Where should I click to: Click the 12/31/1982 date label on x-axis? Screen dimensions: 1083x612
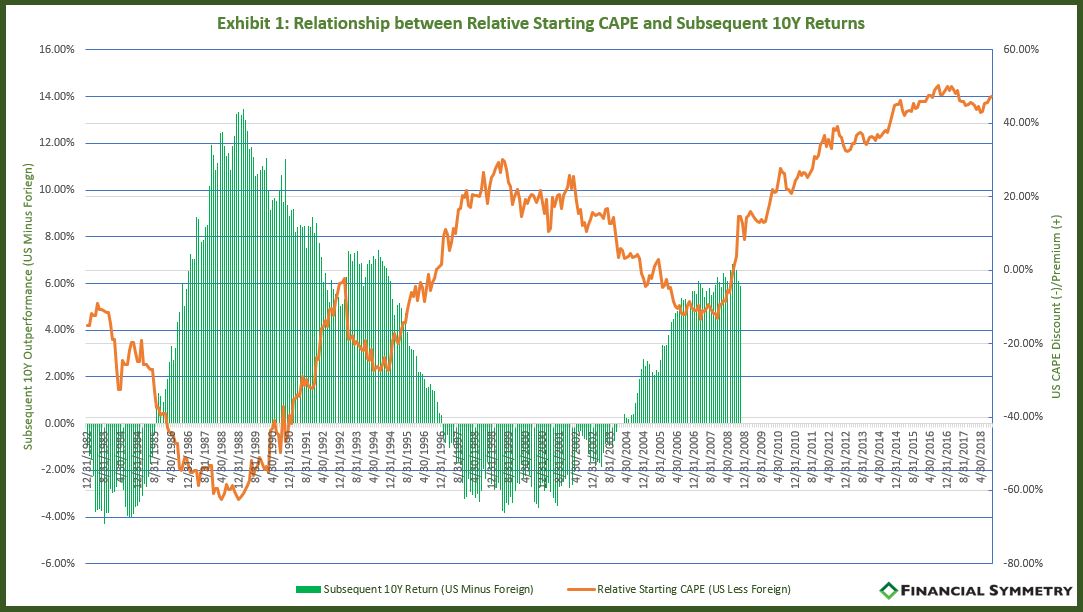point(88,459)
